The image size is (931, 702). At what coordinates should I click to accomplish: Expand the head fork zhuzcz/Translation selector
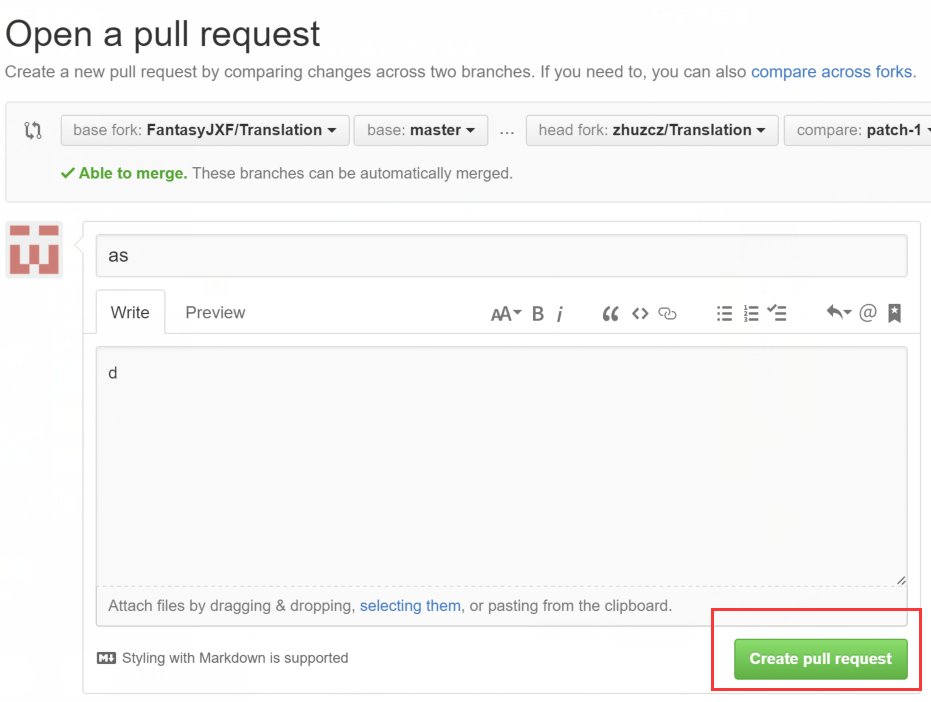(x=652, y=130)
